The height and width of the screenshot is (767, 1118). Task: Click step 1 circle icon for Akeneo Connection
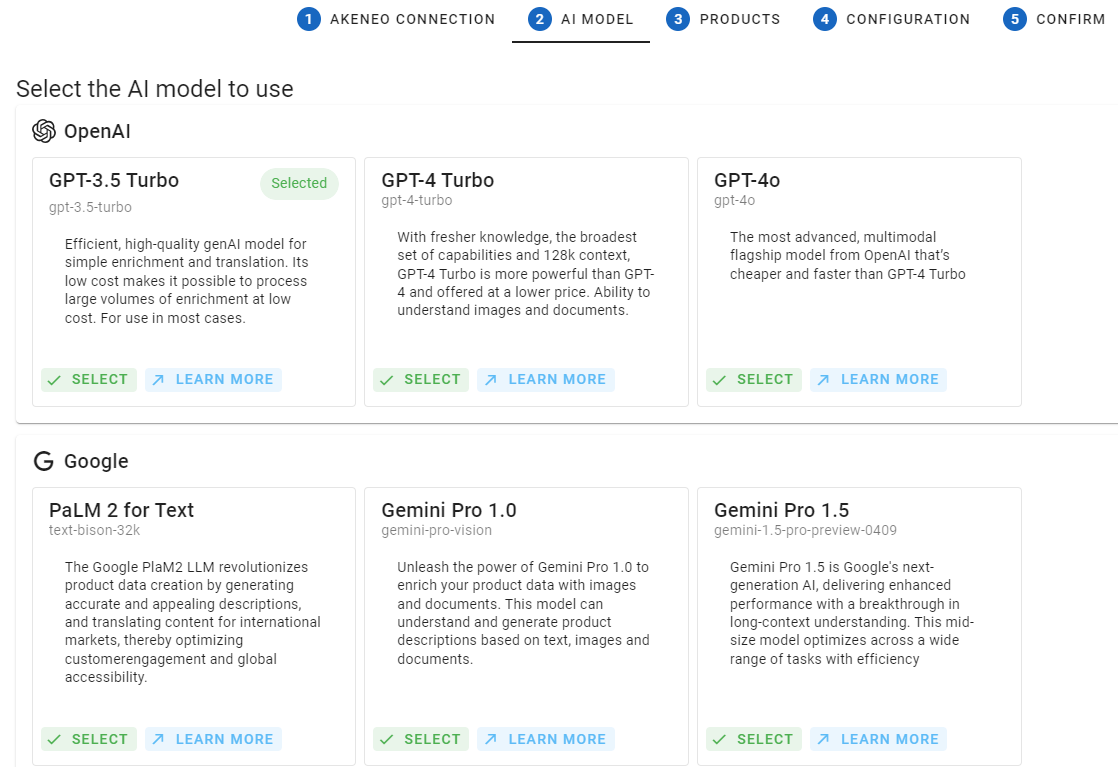click(x=309, y=18)
